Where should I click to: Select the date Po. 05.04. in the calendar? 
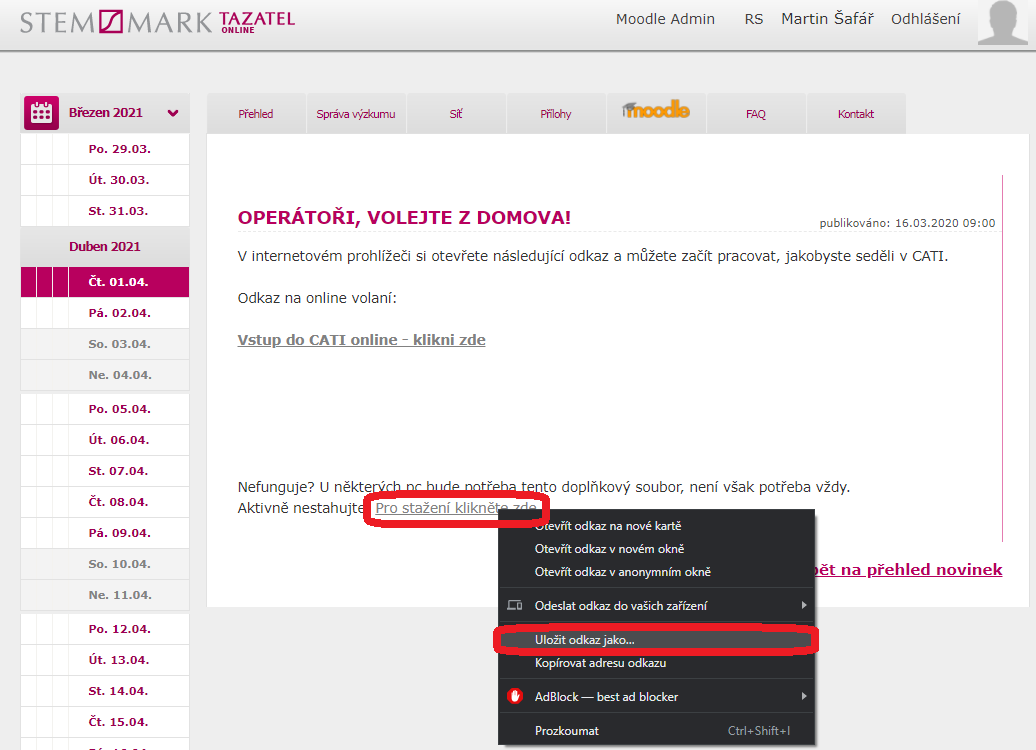coord(119,409)
